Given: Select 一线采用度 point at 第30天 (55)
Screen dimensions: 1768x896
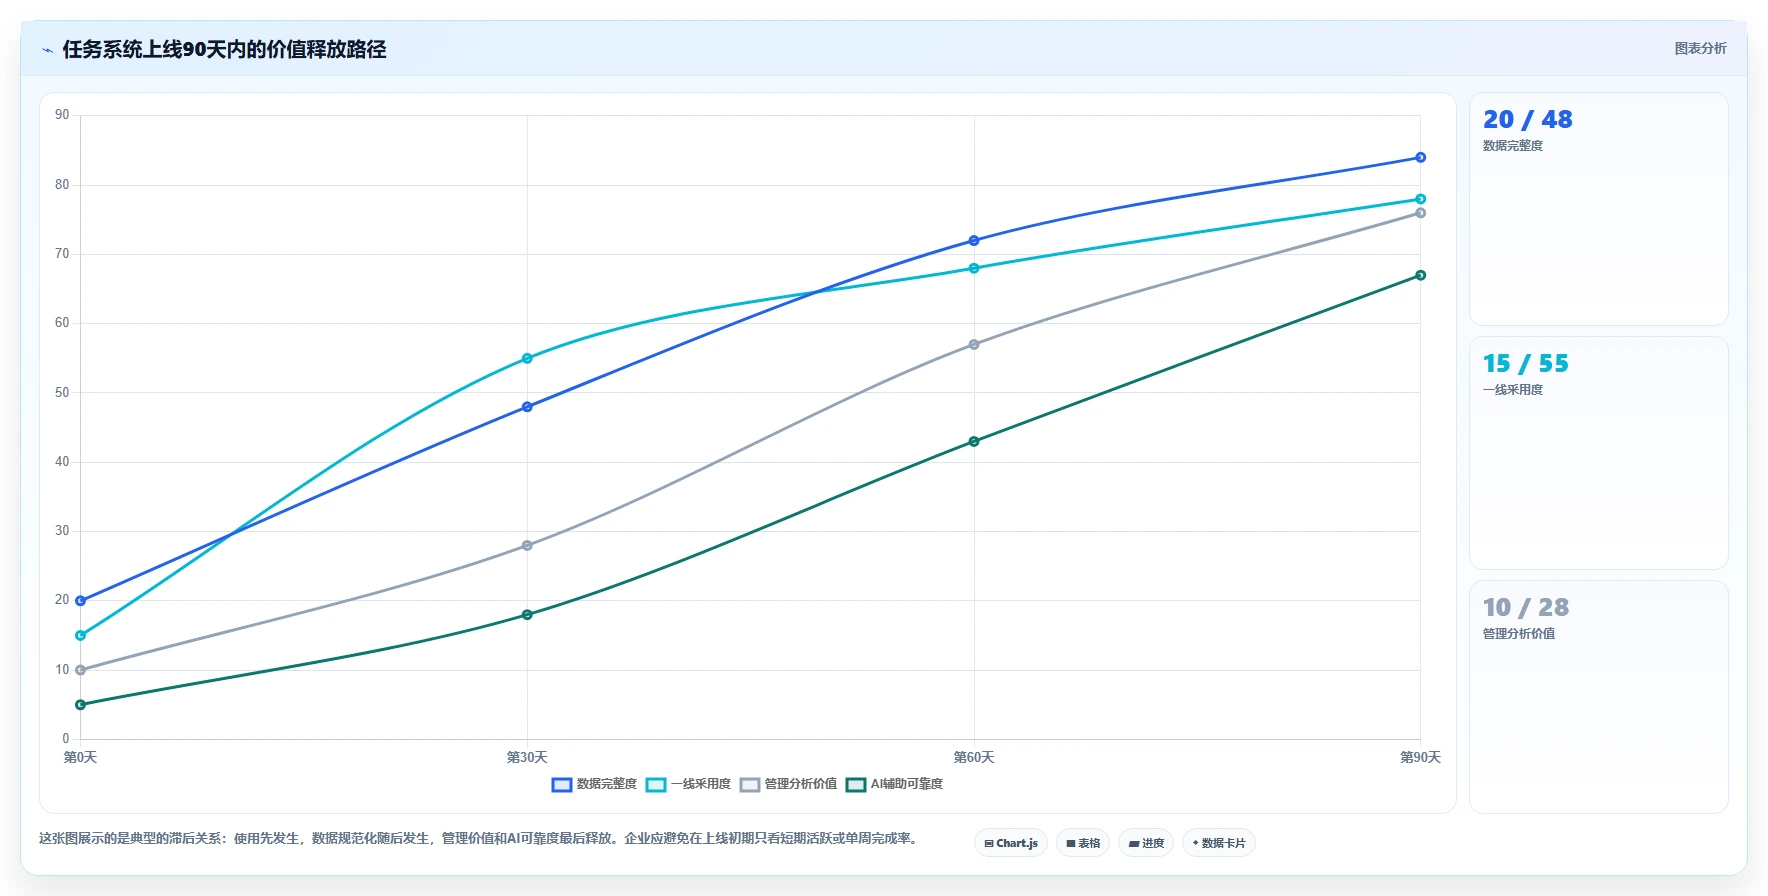Looking at the screenshot, I should [527, 358].
